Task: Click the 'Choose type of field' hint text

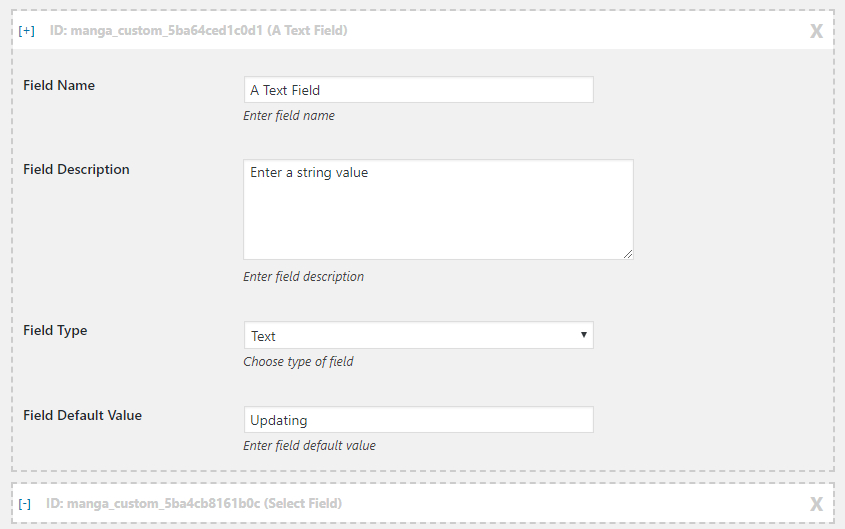Action: [298, 361]
